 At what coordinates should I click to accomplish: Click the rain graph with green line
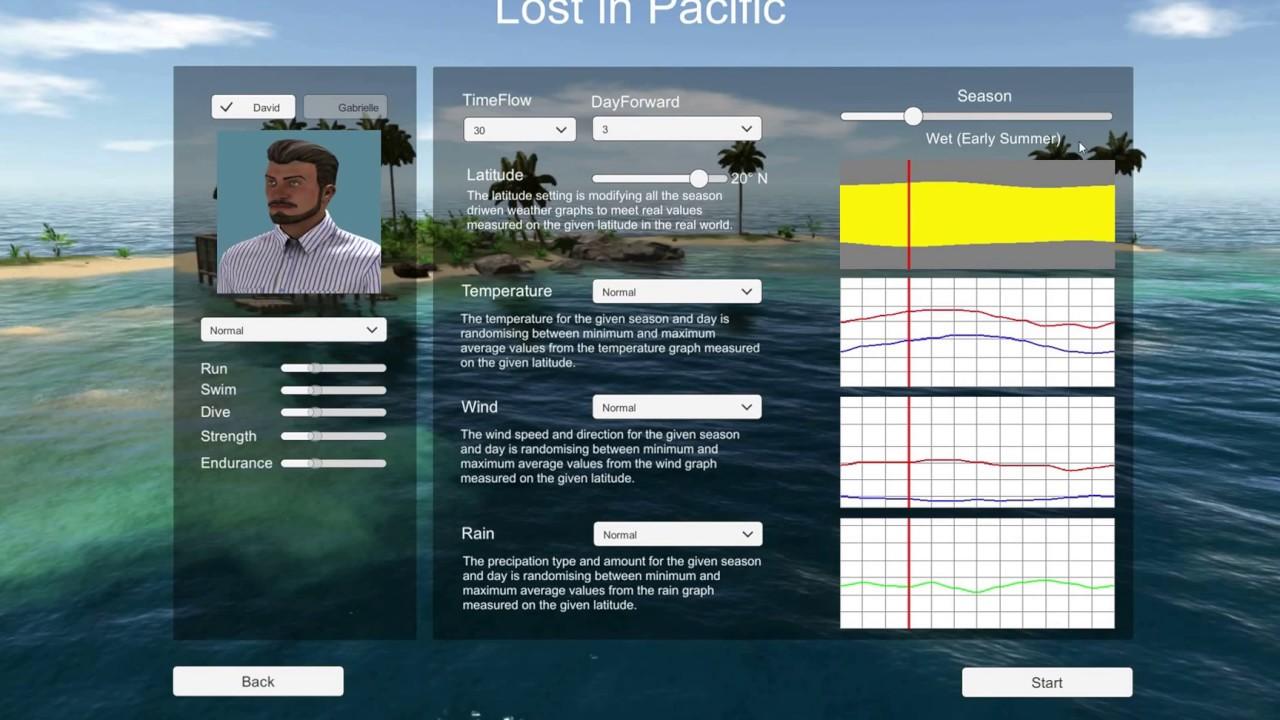coord(977,573)
